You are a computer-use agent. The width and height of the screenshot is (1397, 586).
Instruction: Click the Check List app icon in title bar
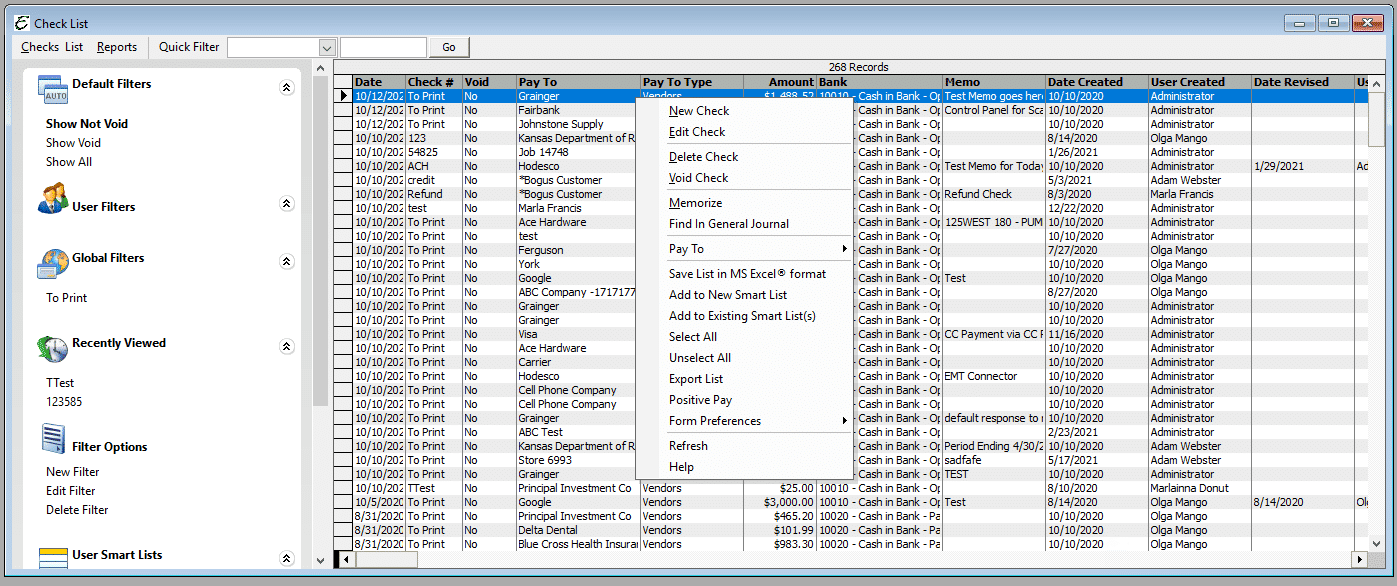21,23
